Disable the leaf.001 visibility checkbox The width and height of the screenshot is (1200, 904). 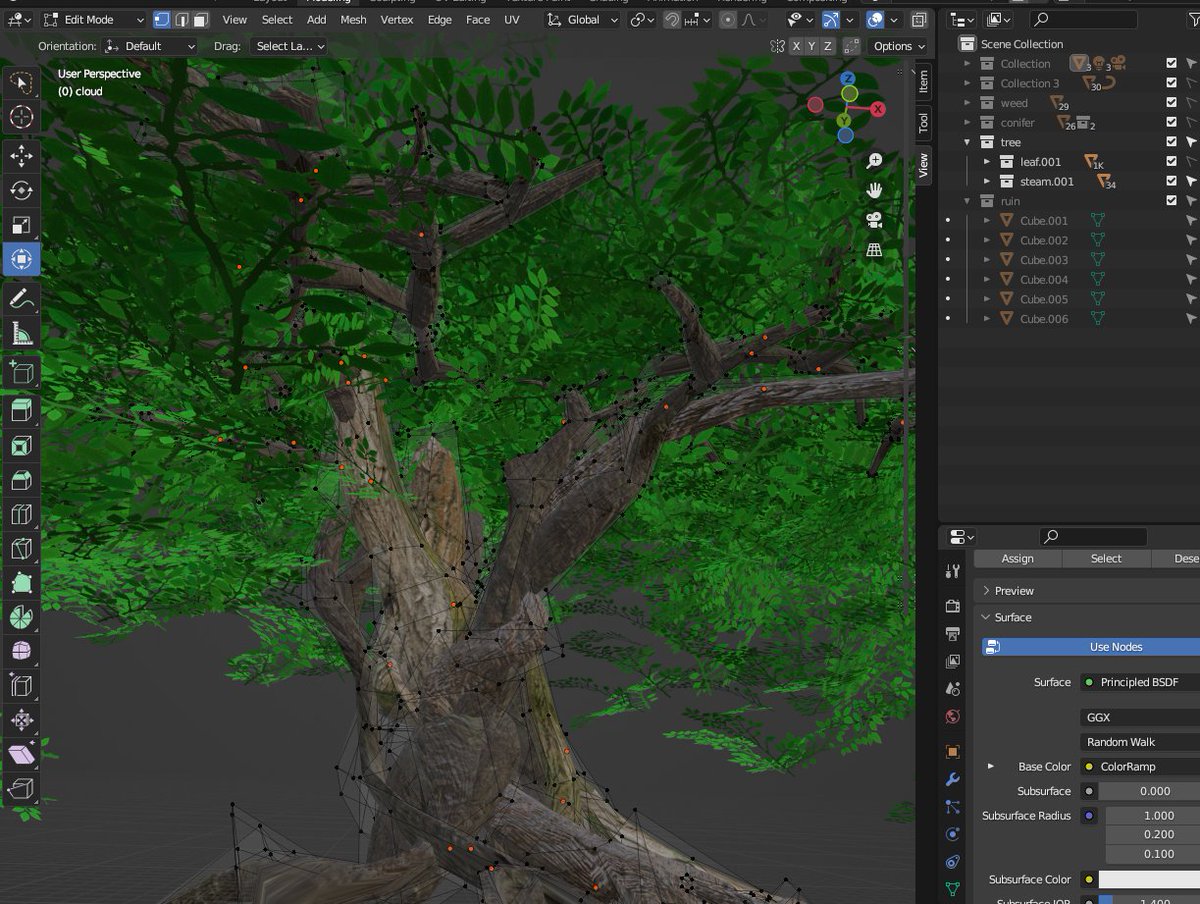[x=1171, y=162]
